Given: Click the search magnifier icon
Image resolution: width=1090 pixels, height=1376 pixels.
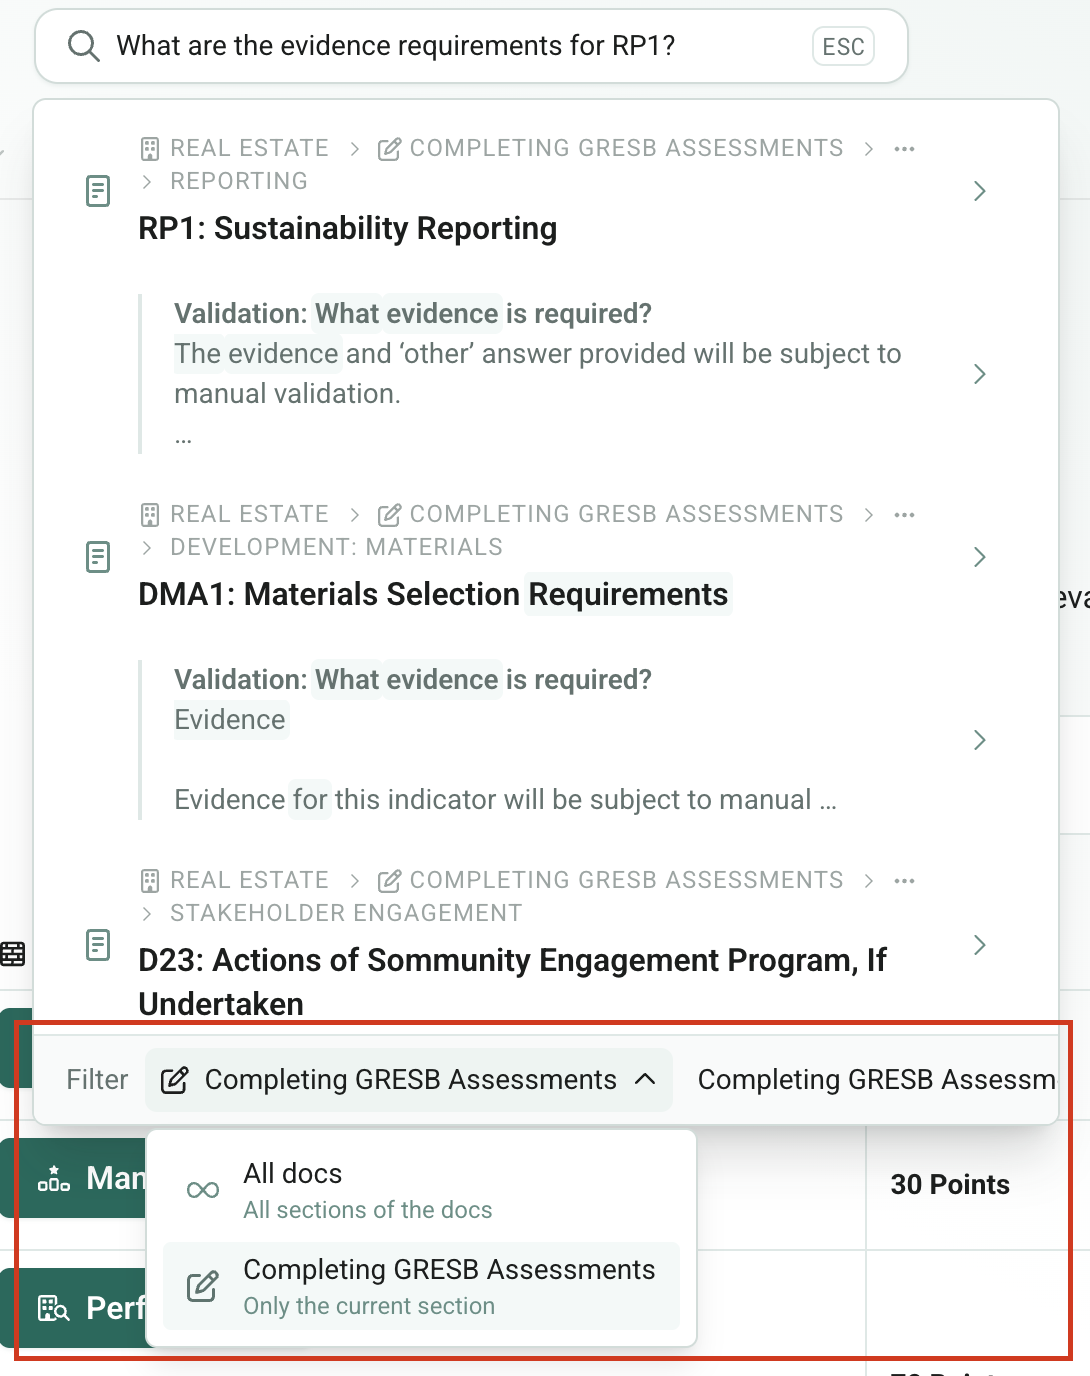Looking at the screenshot, I should coord(83,46).
